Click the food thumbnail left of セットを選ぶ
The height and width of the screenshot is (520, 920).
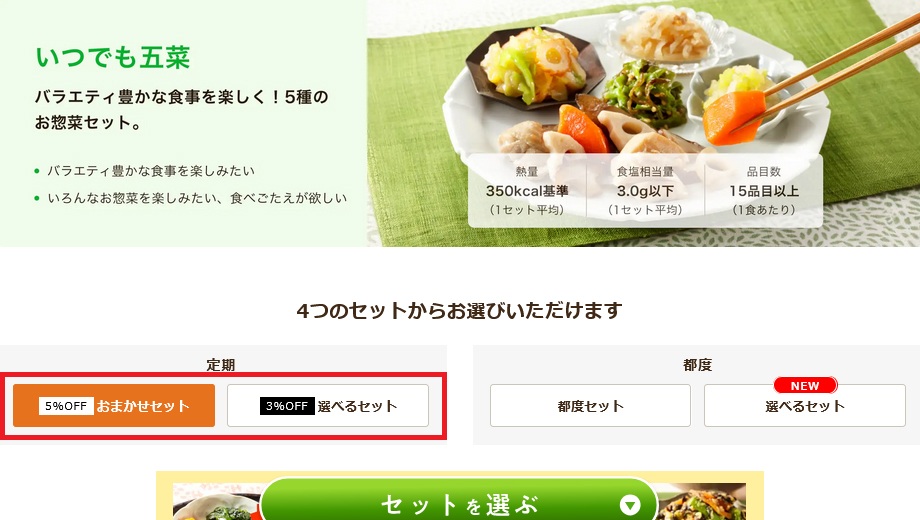click(x=216, y=502)
